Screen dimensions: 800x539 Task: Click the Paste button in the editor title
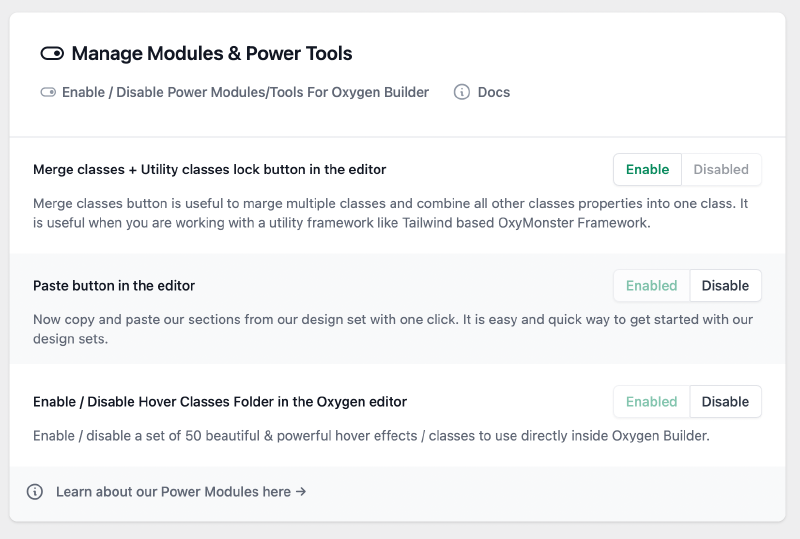point(114,286)
